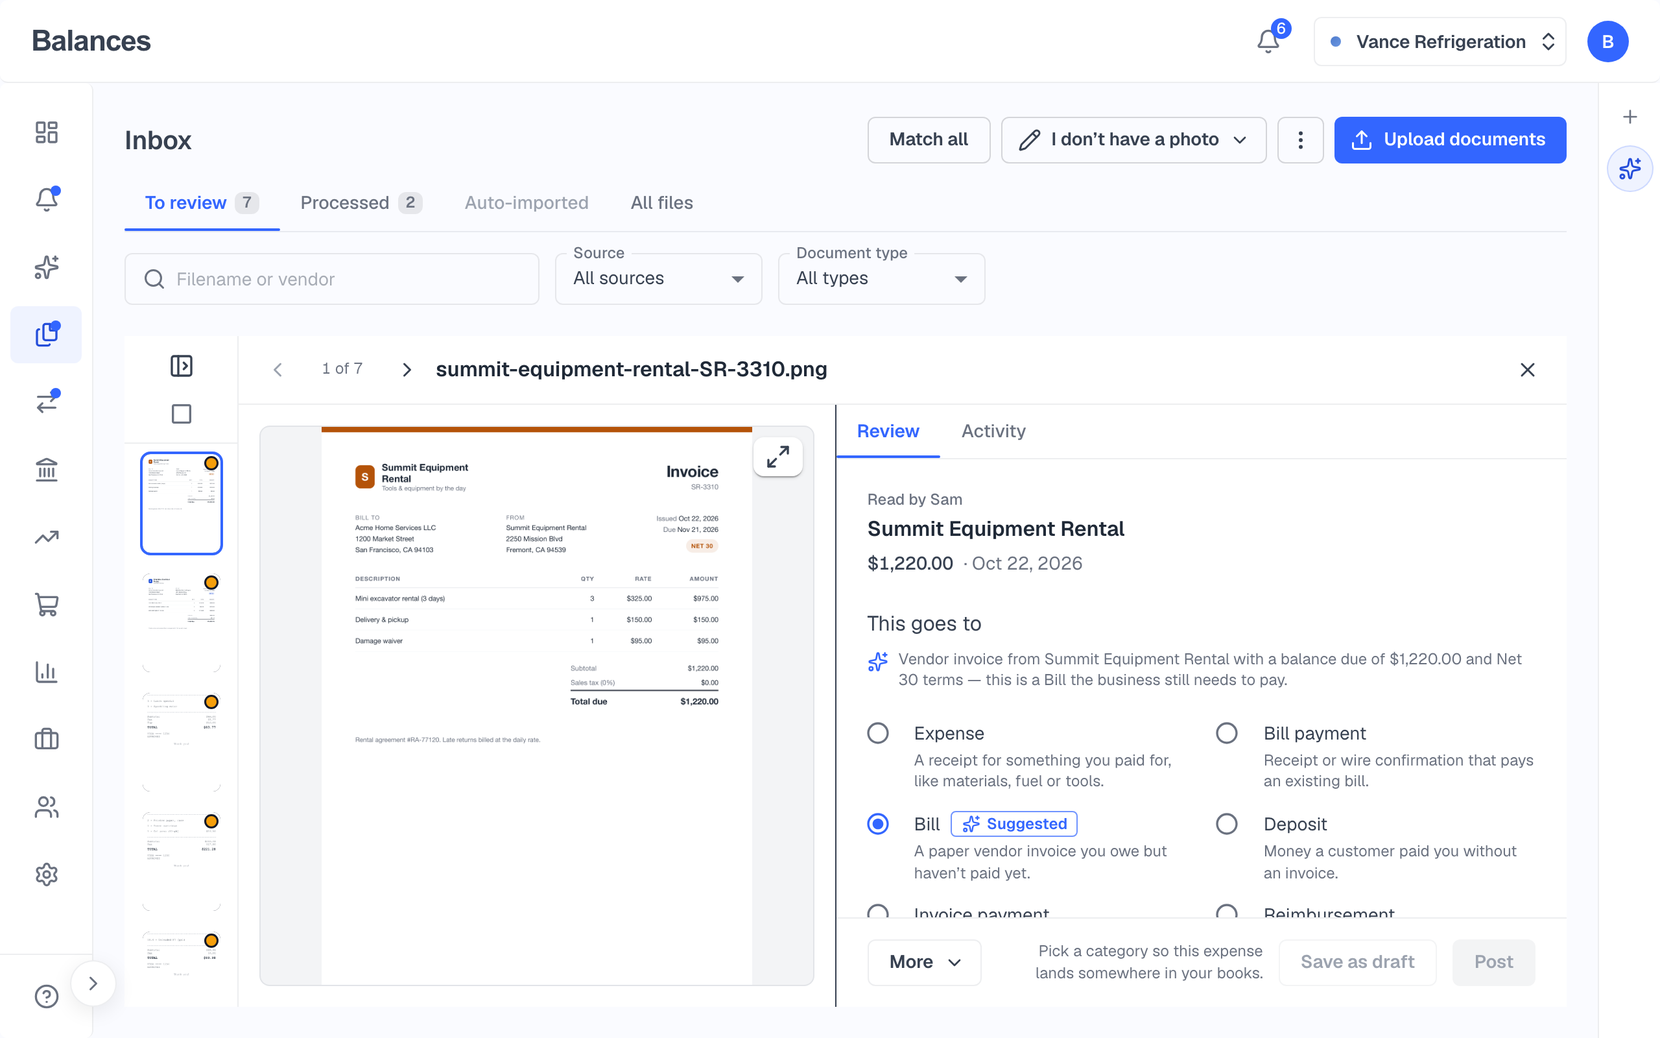This screenshot has width=1660, height=1038.
Task: Open the briefcase sidebar icon
Action: tap(46, 739)
